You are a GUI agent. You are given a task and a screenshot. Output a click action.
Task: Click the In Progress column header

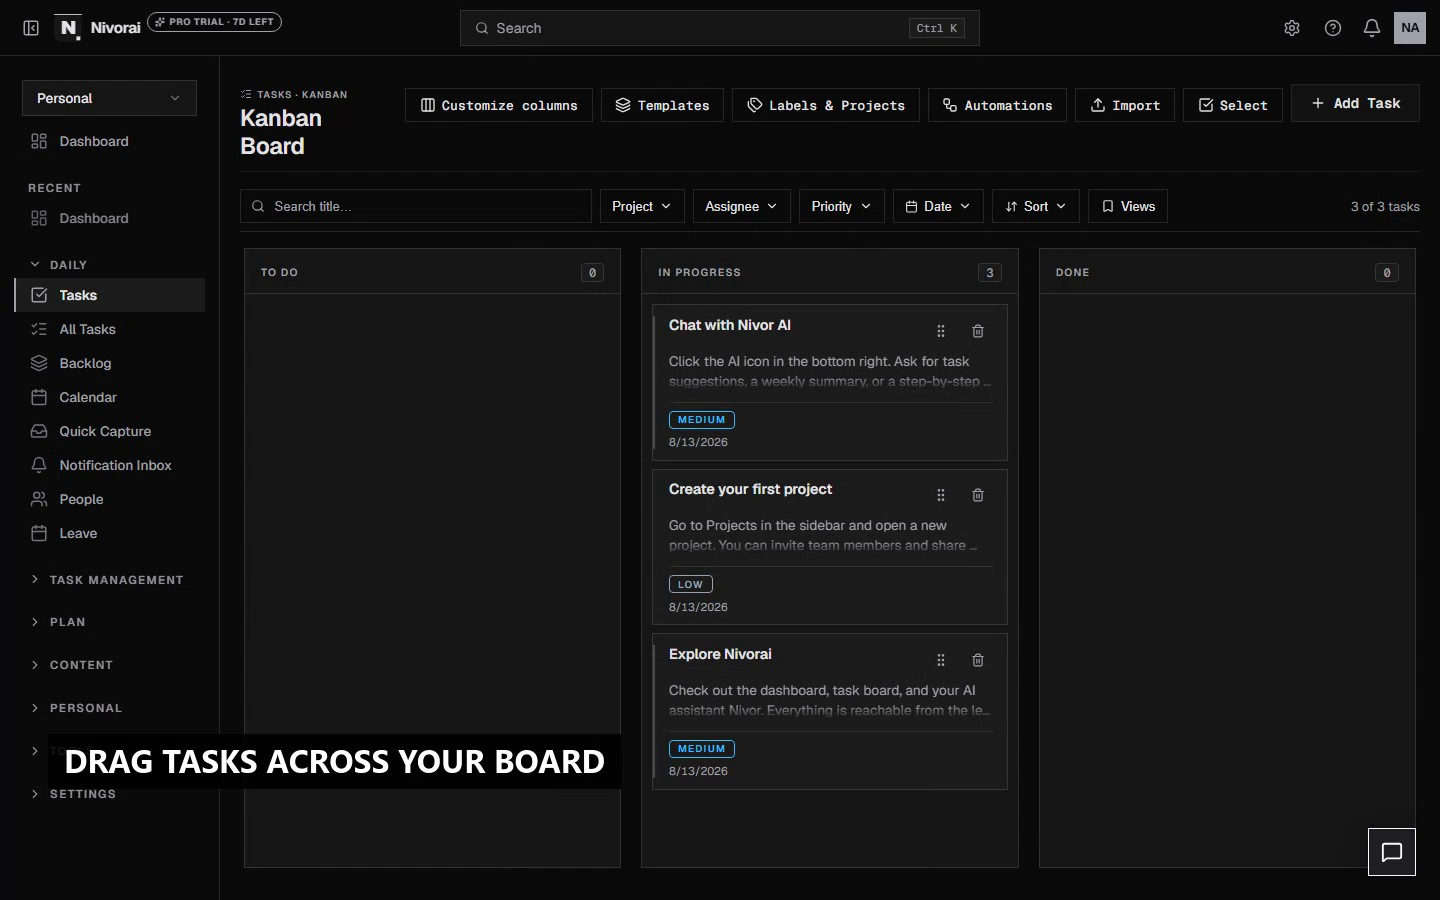(x=829, y=272)
